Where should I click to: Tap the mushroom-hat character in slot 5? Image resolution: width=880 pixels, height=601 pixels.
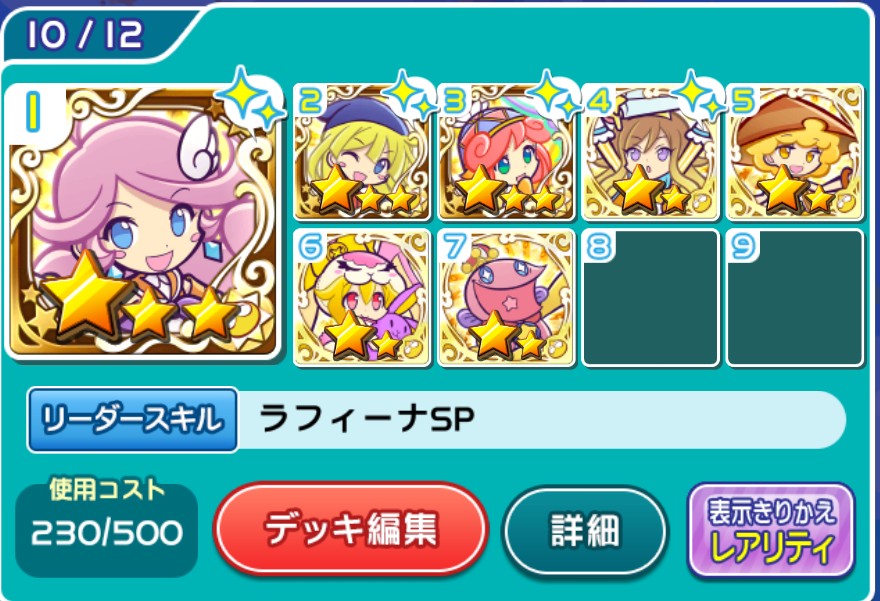794,152
